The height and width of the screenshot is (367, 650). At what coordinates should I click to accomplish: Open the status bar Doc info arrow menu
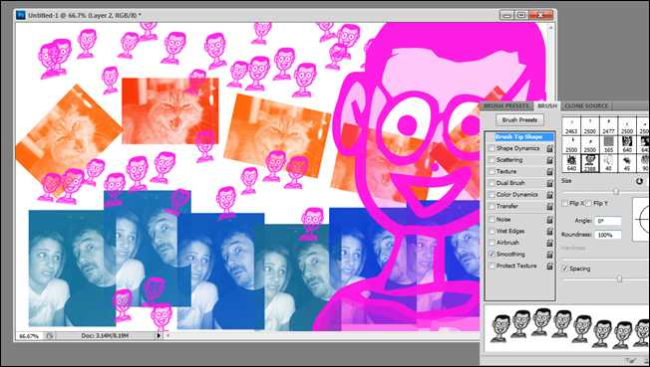point(158,336)
